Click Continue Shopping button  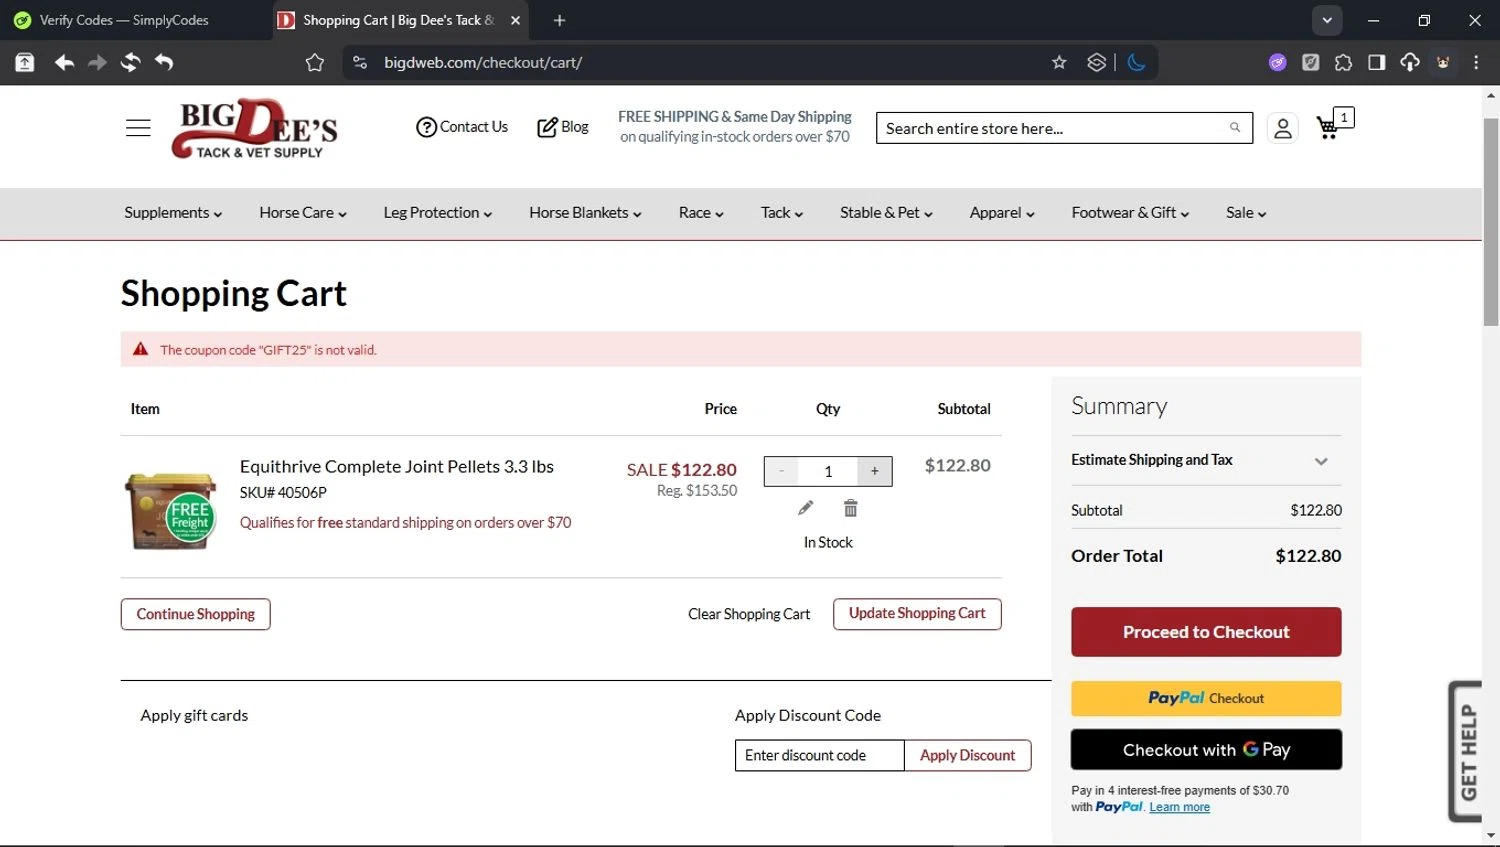(196, 614)
